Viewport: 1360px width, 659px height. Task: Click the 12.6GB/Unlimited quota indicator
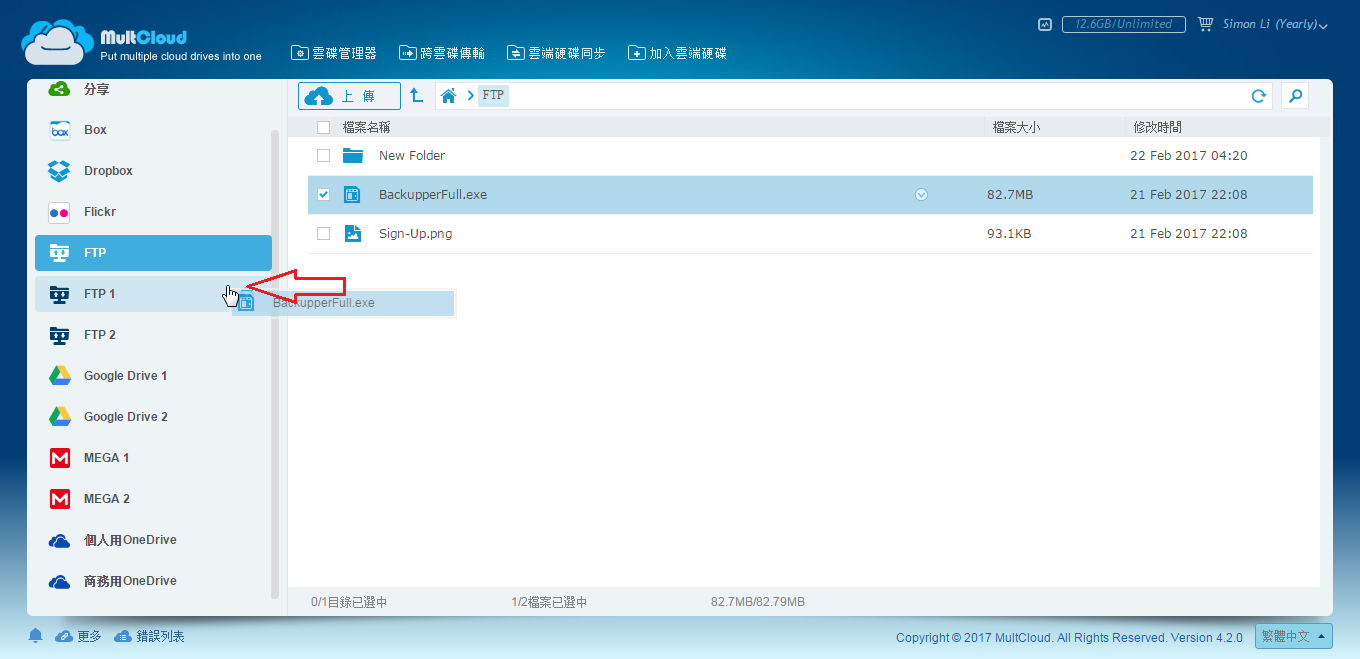pyautogui.click(x=1123, y=24)
